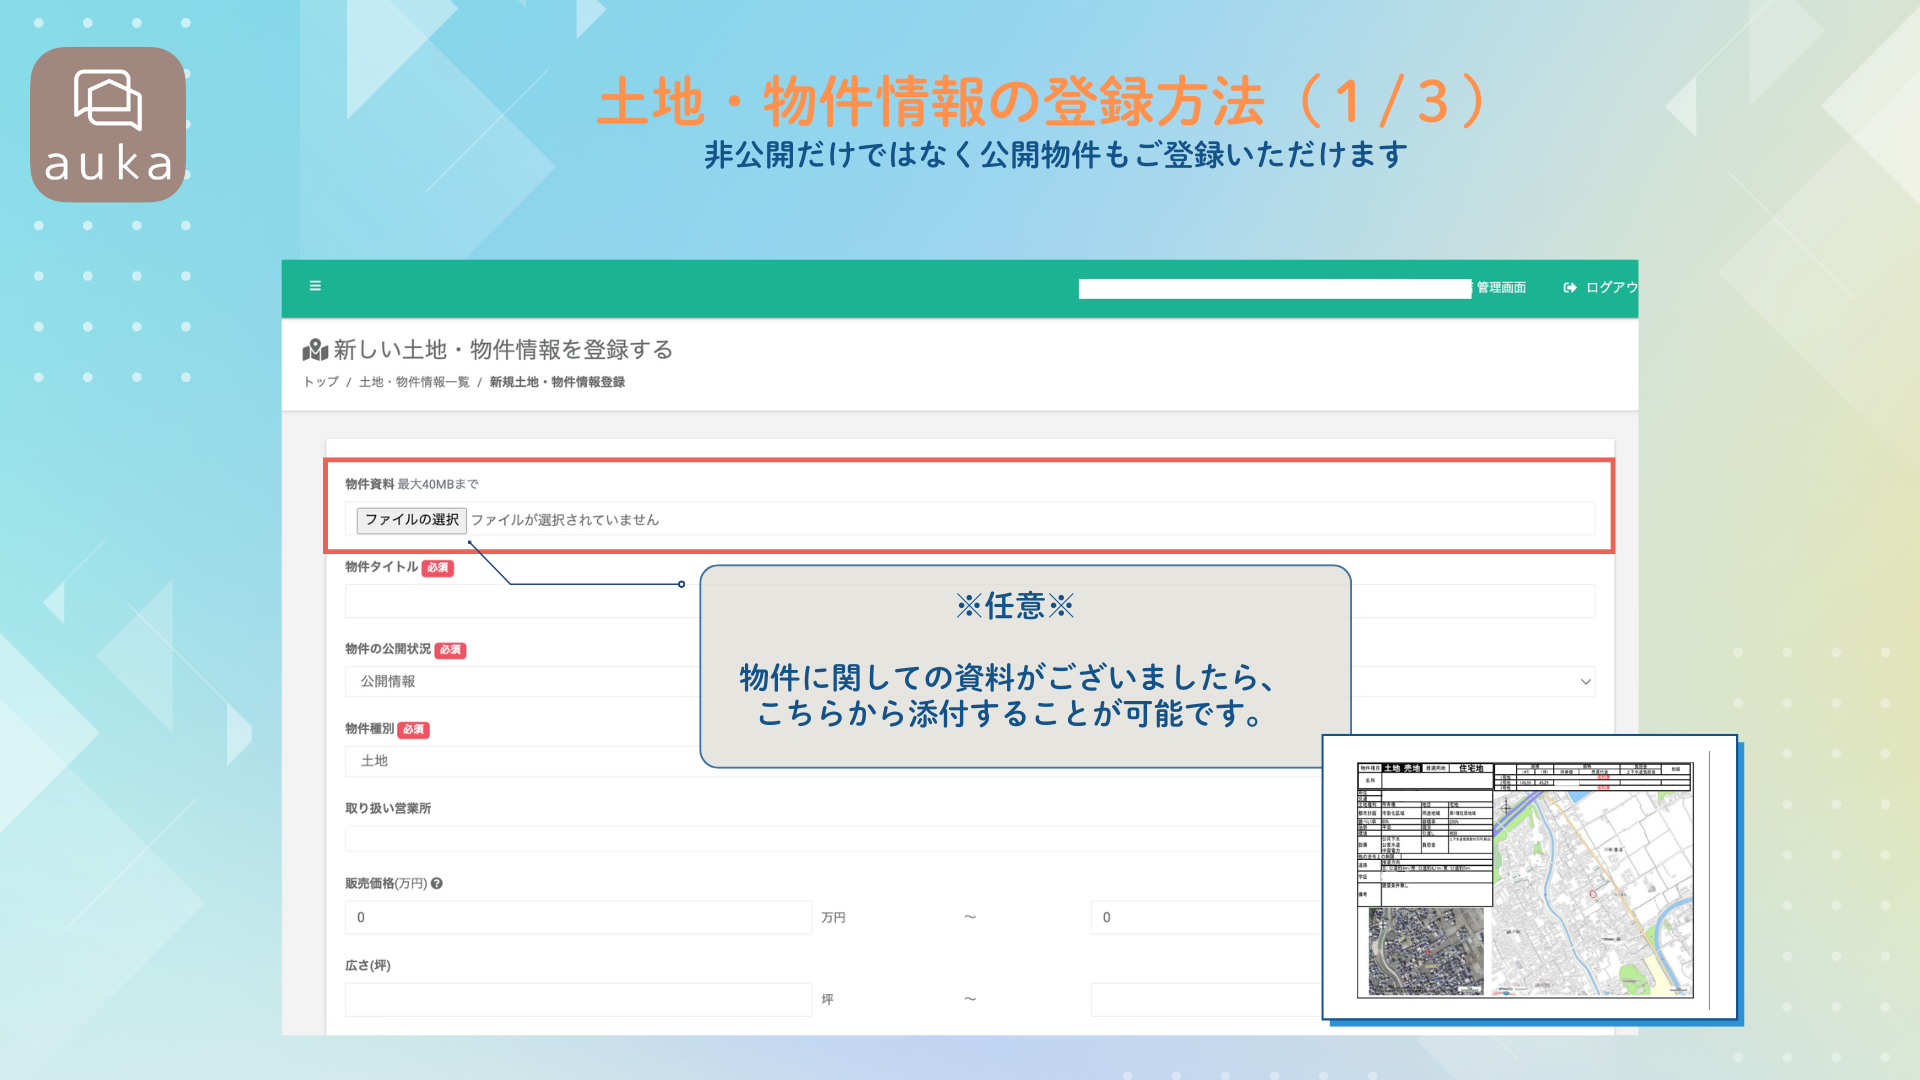1920x1080 pixels.
Task: Click the minimum 販売価格 input showing 0
Action: (x=578, y=917)
